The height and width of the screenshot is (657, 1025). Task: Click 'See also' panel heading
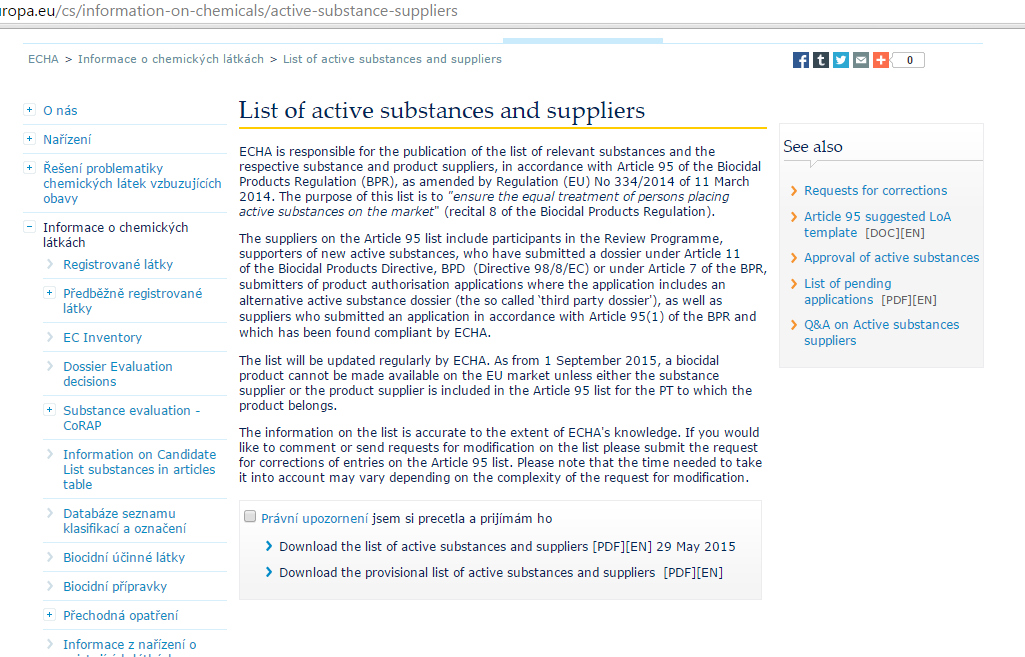pyautogui.click(x=813, y=146)
